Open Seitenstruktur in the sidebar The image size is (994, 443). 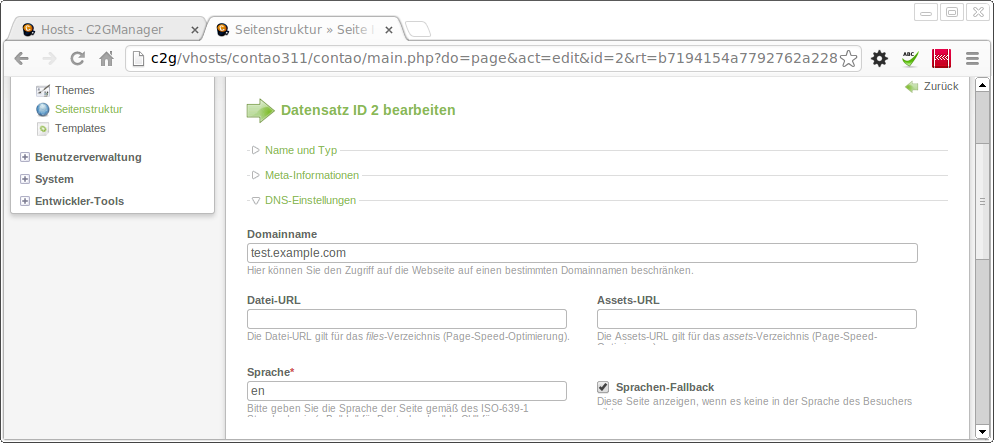point(89,110)
